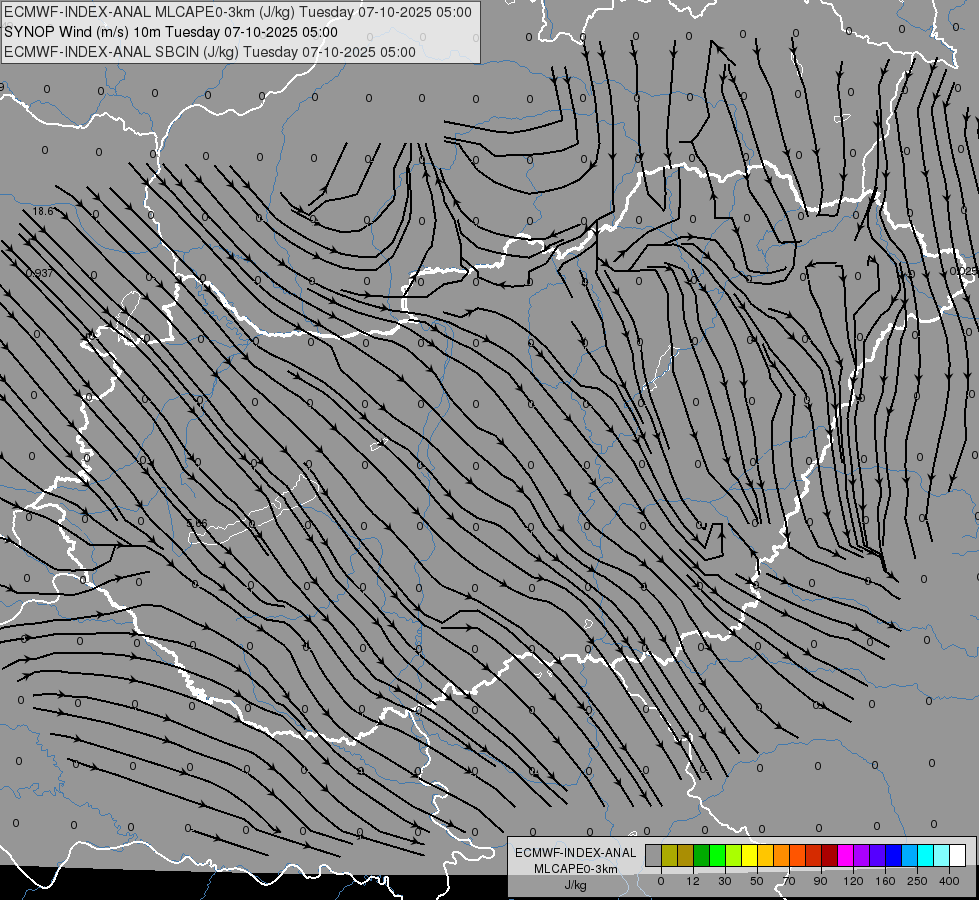The height and width of the screenshot is (900, 979).
Task: Select the 250 tick label in legend
Action: (917, 881)
